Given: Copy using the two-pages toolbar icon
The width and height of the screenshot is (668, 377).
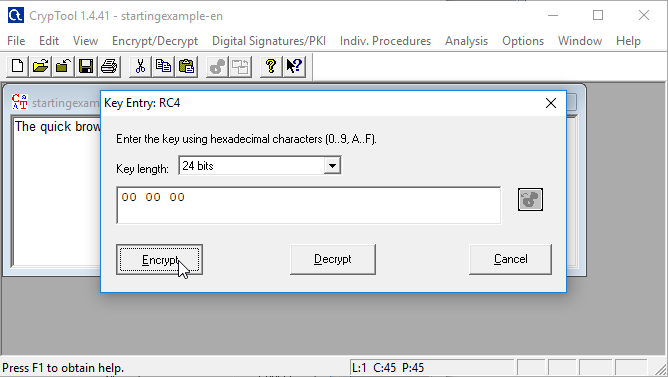Looking at the screenshot, I should 163,66.
